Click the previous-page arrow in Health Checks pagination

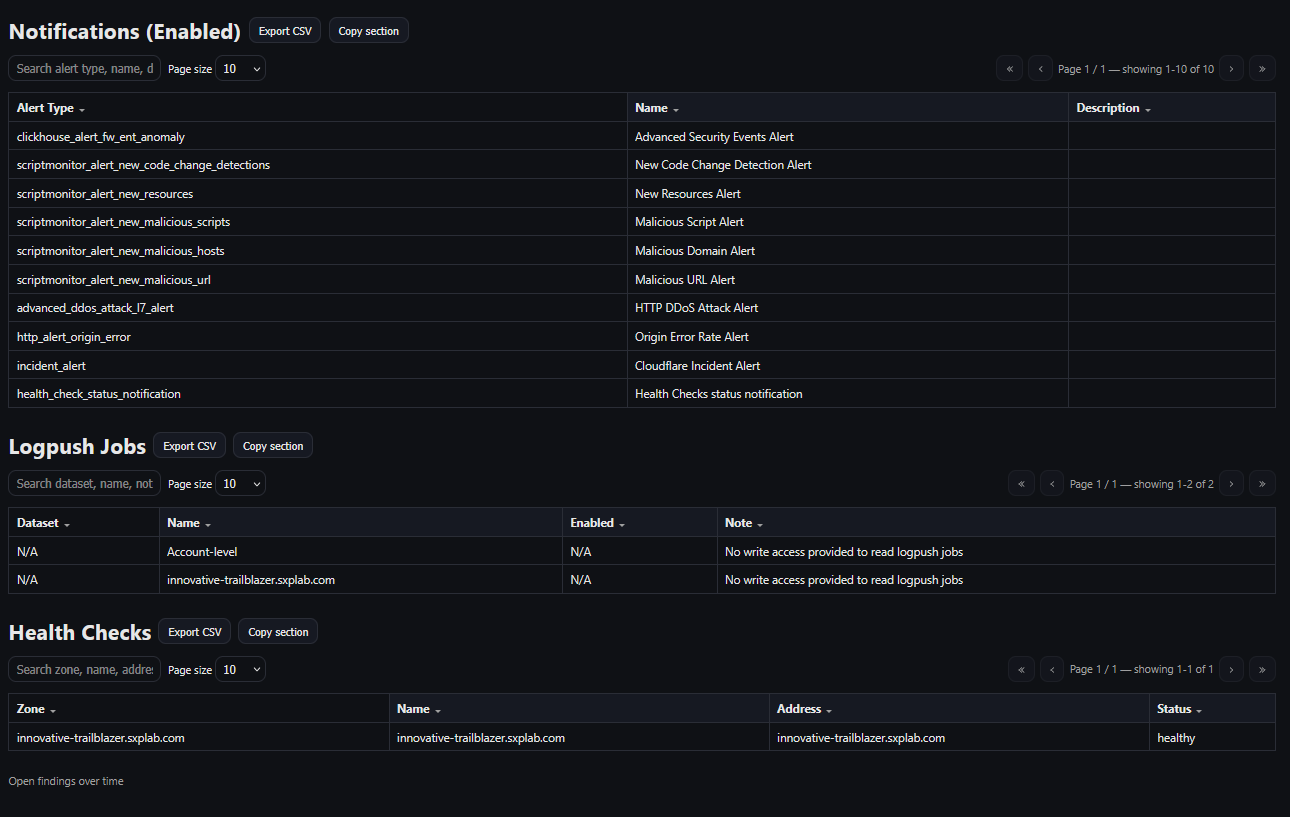click(x=1052, y=669)
